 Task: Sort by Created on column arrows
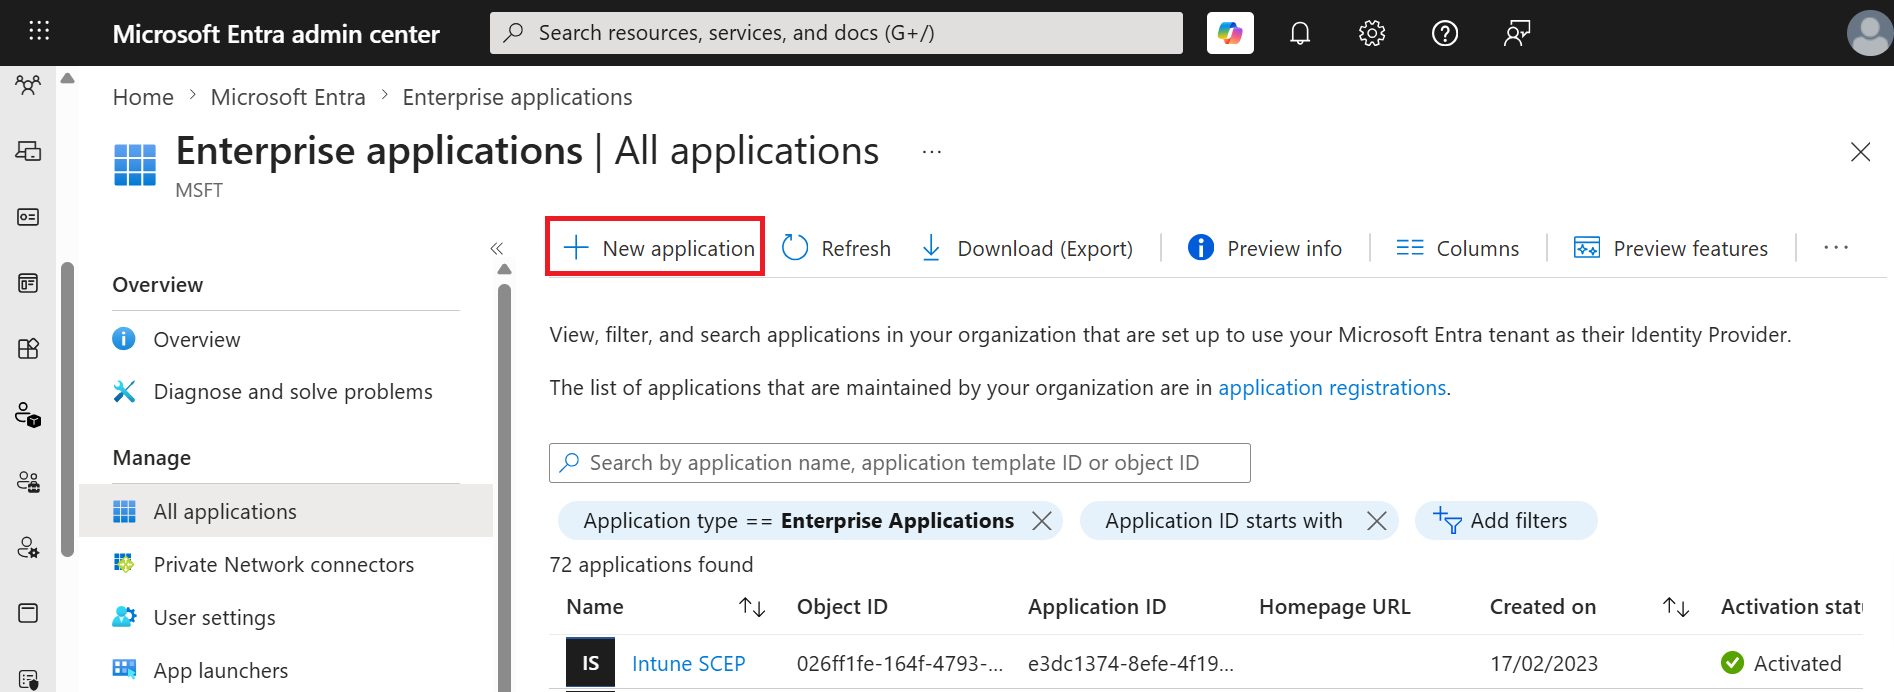click(x=1676, y=607)
